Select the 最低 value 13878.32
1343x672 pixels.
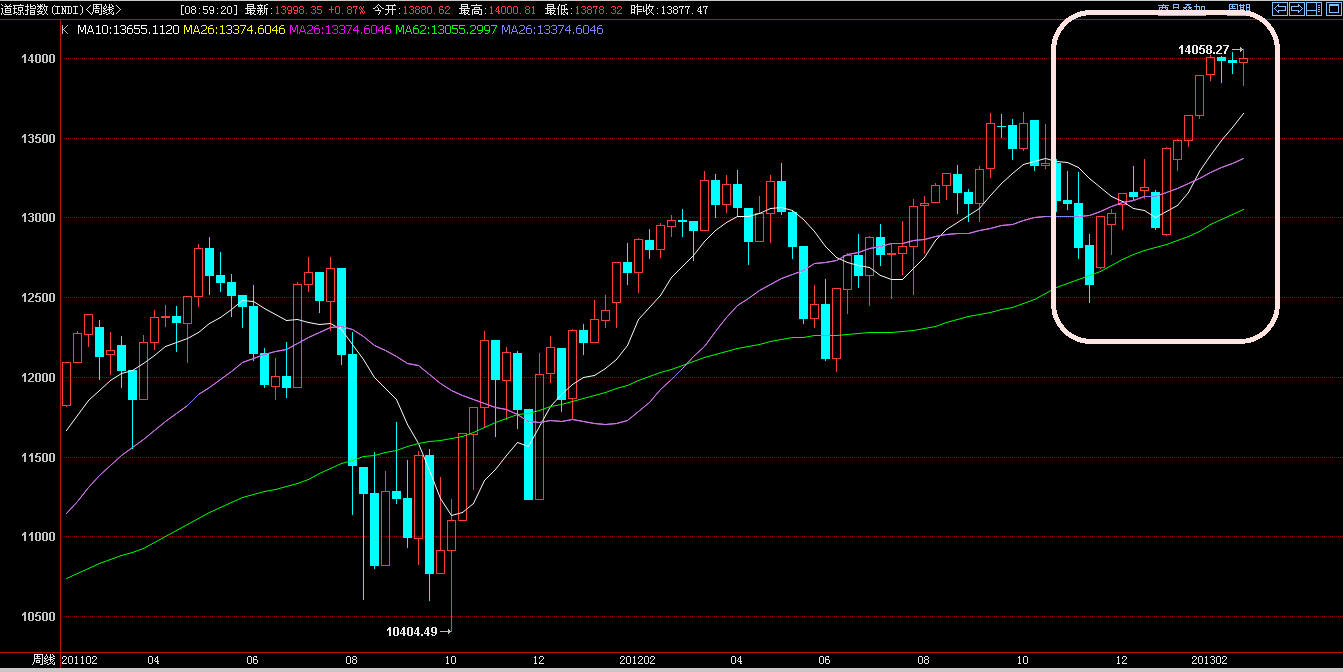pos(597,10)
